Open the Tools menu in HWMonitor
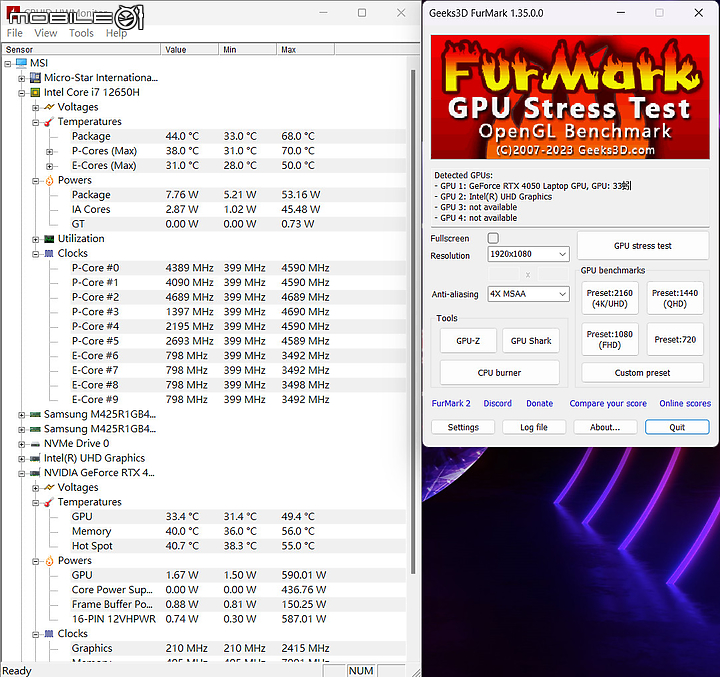The height and width of the screenshot is (677, 720). pos(81,33)
